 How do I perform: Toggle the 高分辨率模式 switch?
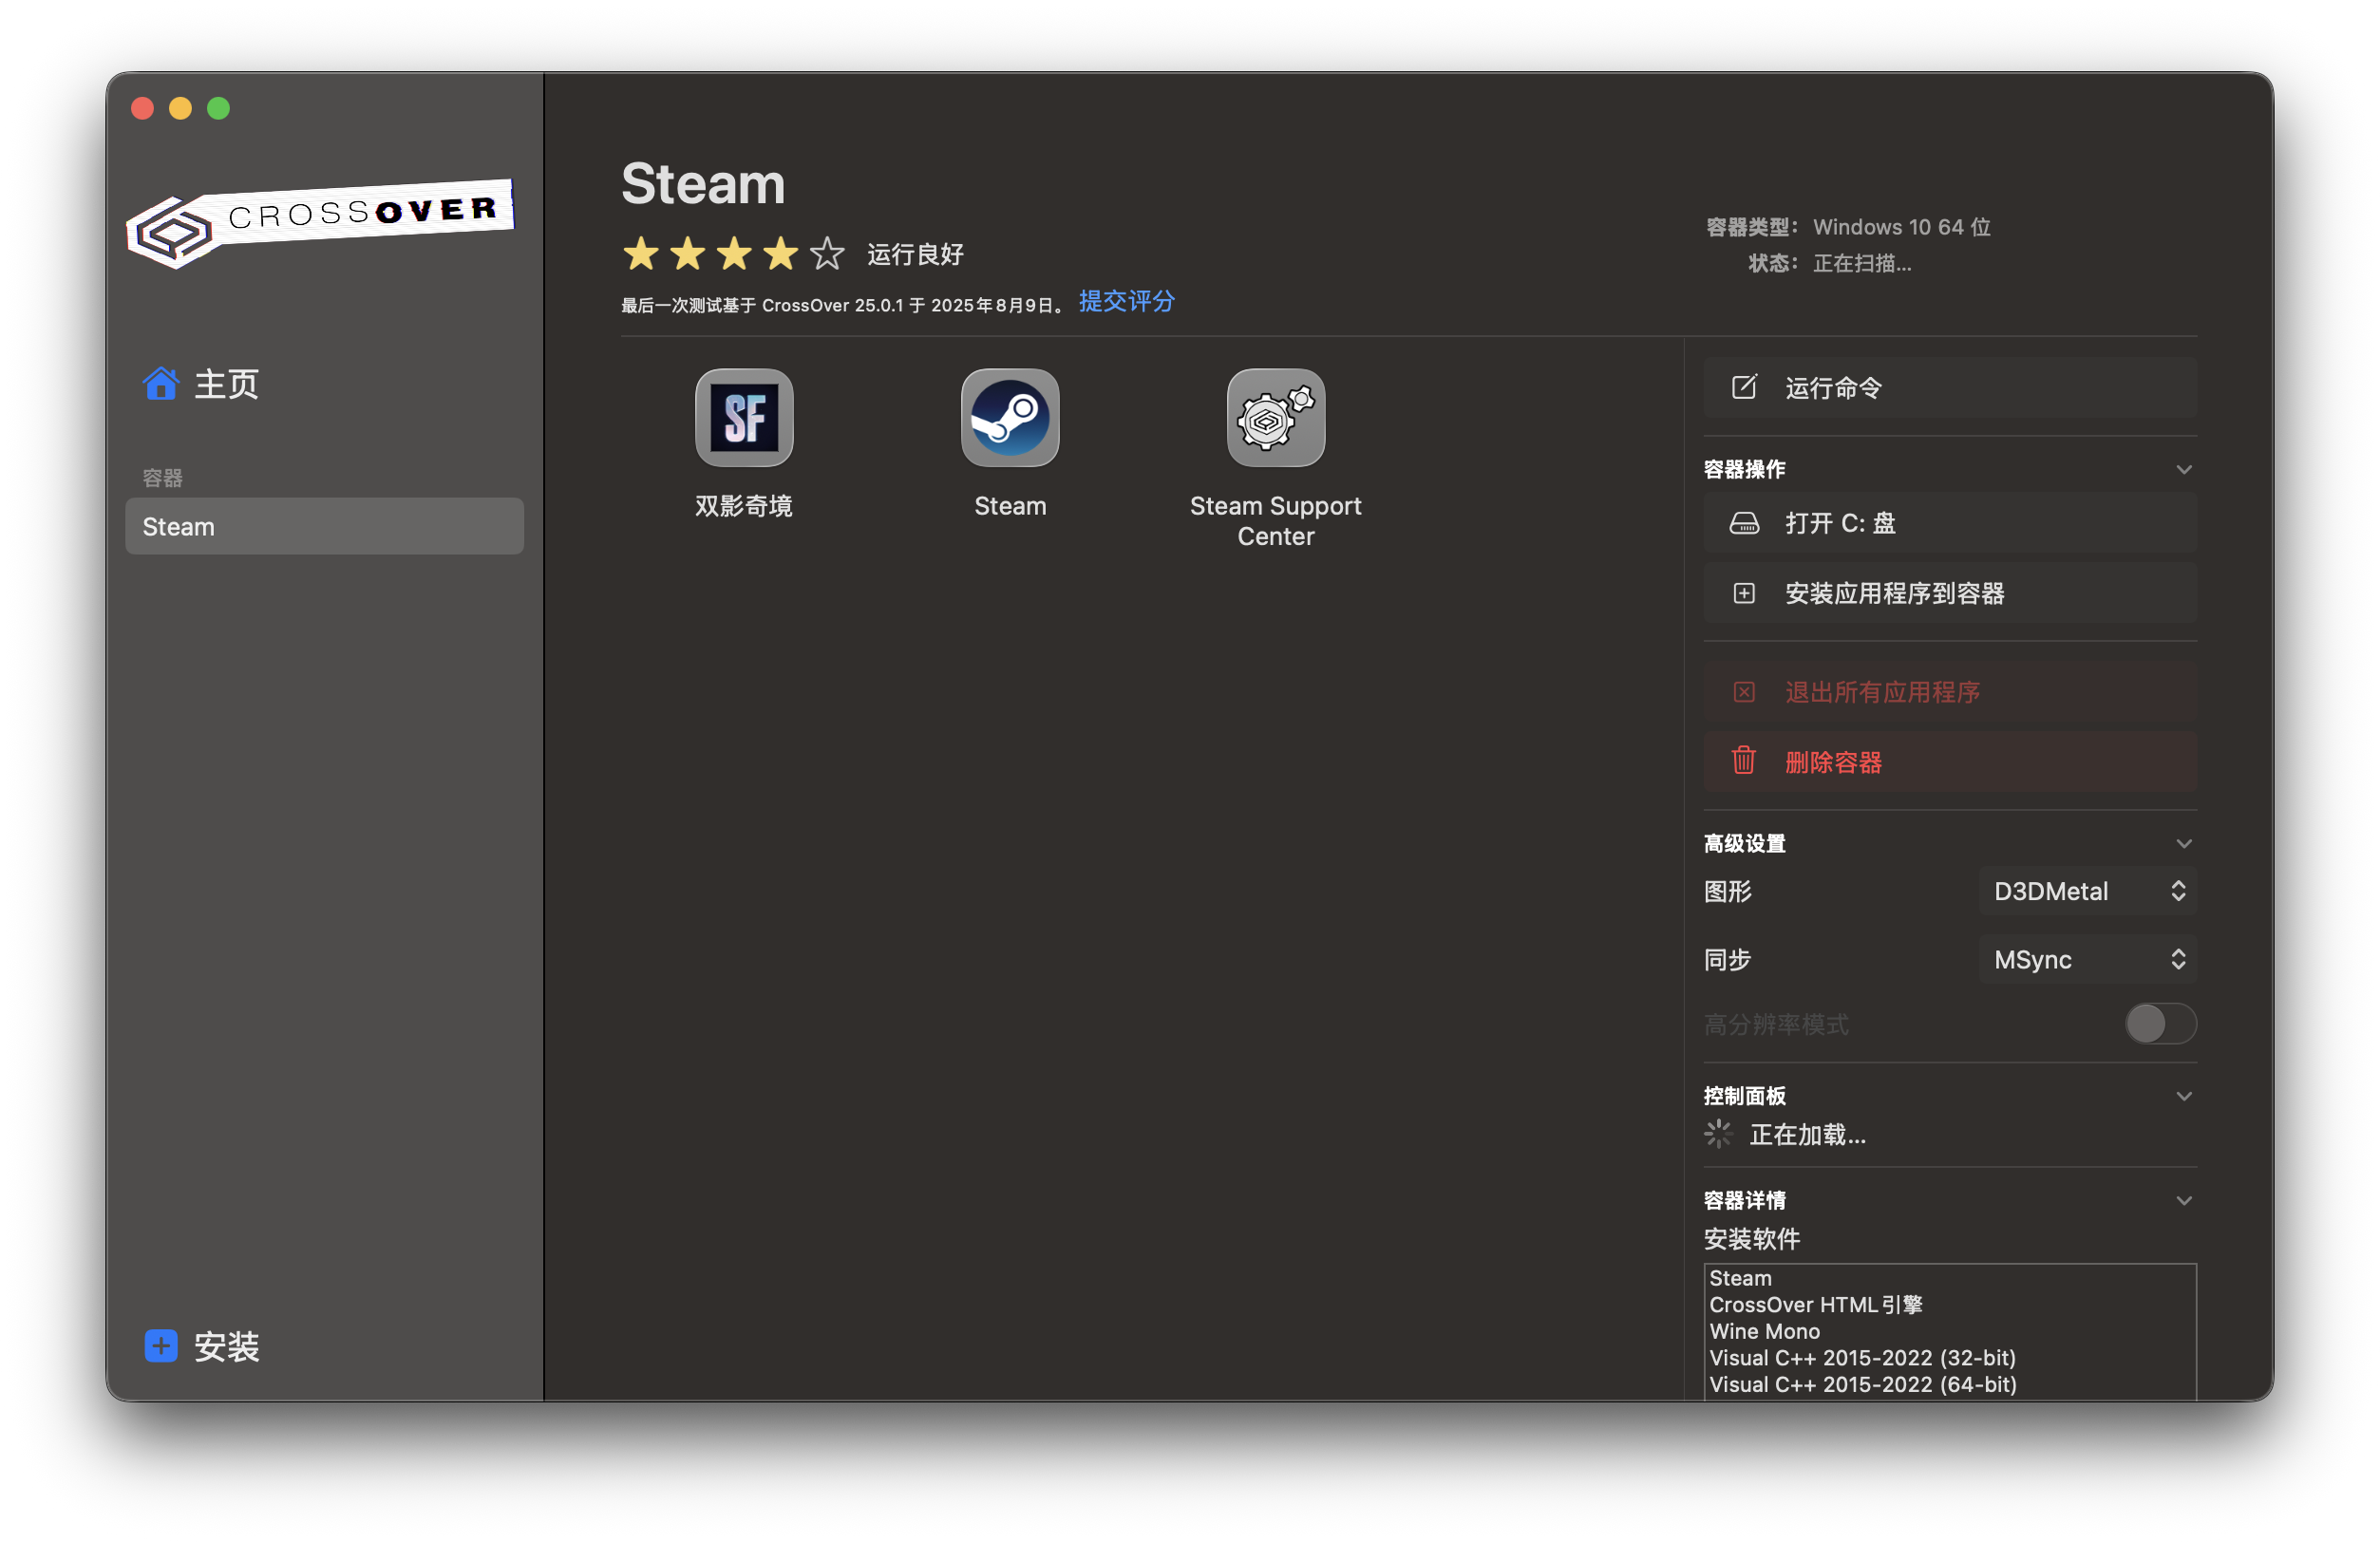2160,1024
